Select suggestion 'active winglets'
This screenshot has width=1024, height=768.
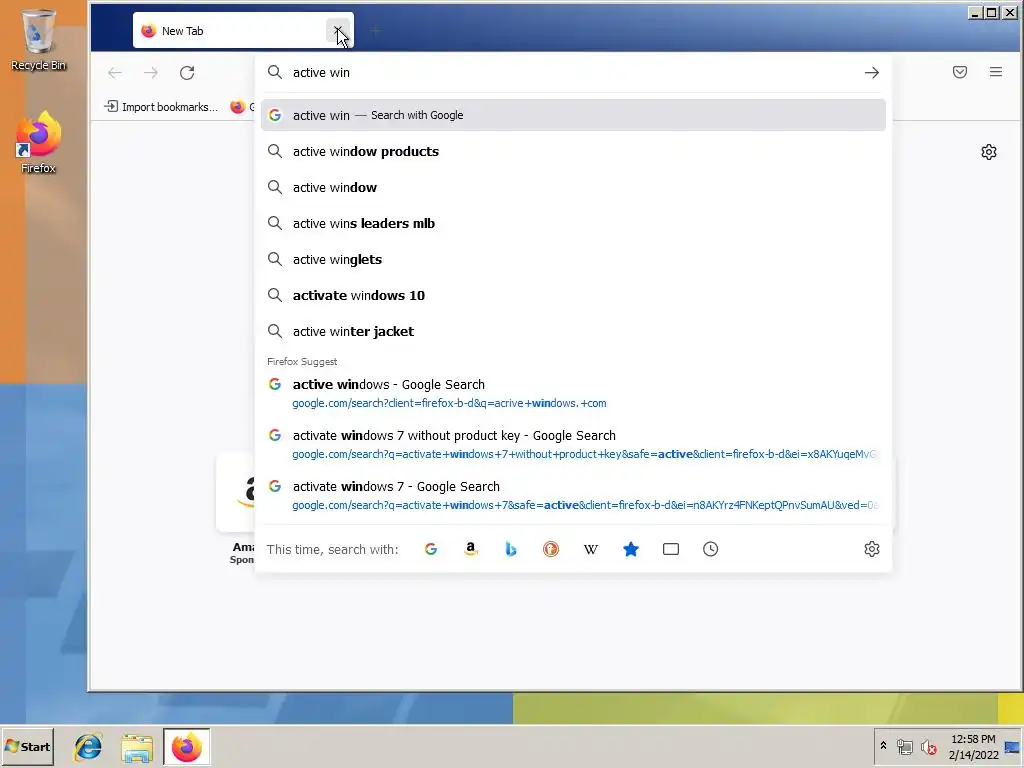573,259
